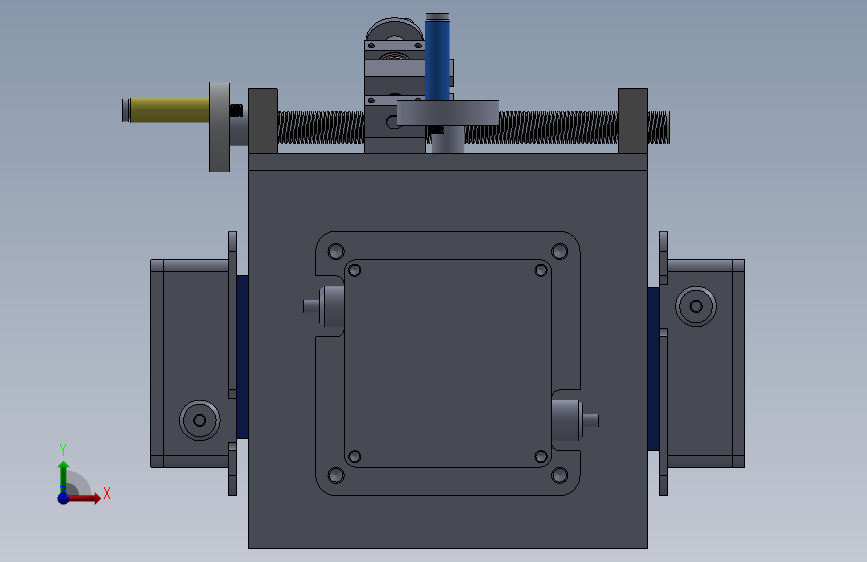Screen dimensions: 867x562
Task: Click the blue Z origin ball of triad
Action: [63, 498]
